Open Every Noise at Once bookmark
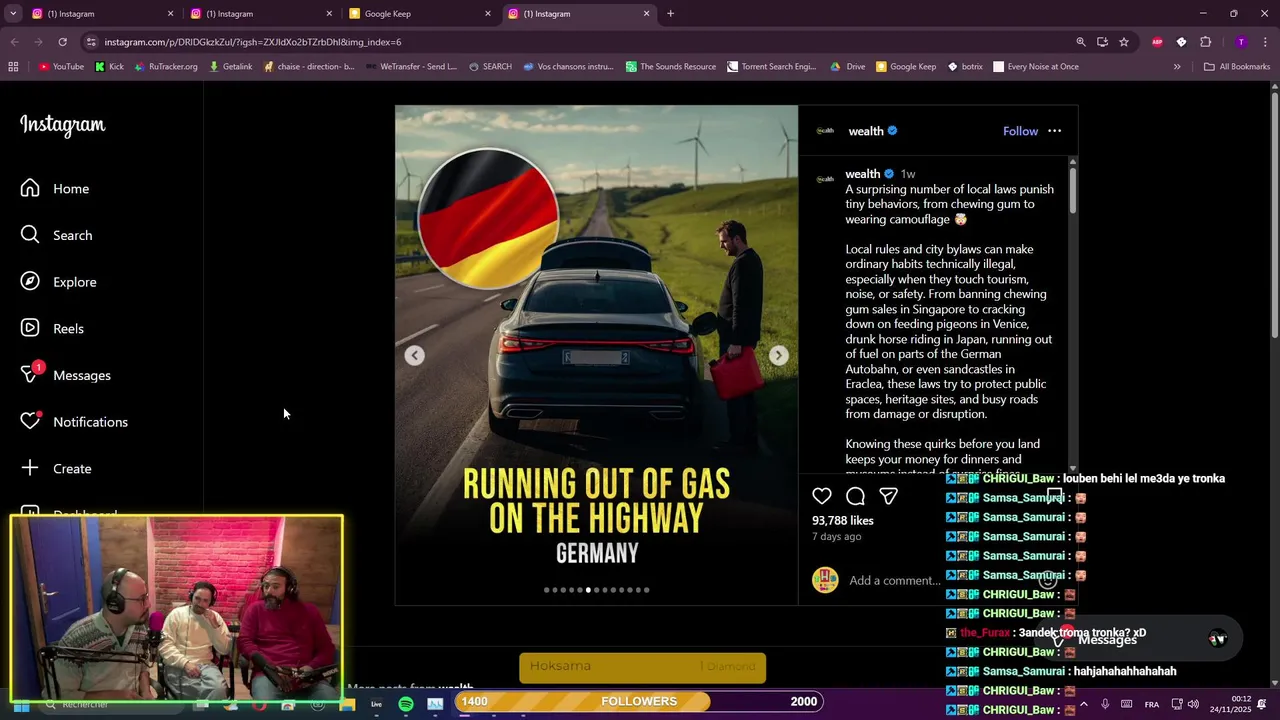This screenshot has width=1280, height=720. click(1035, 67)
